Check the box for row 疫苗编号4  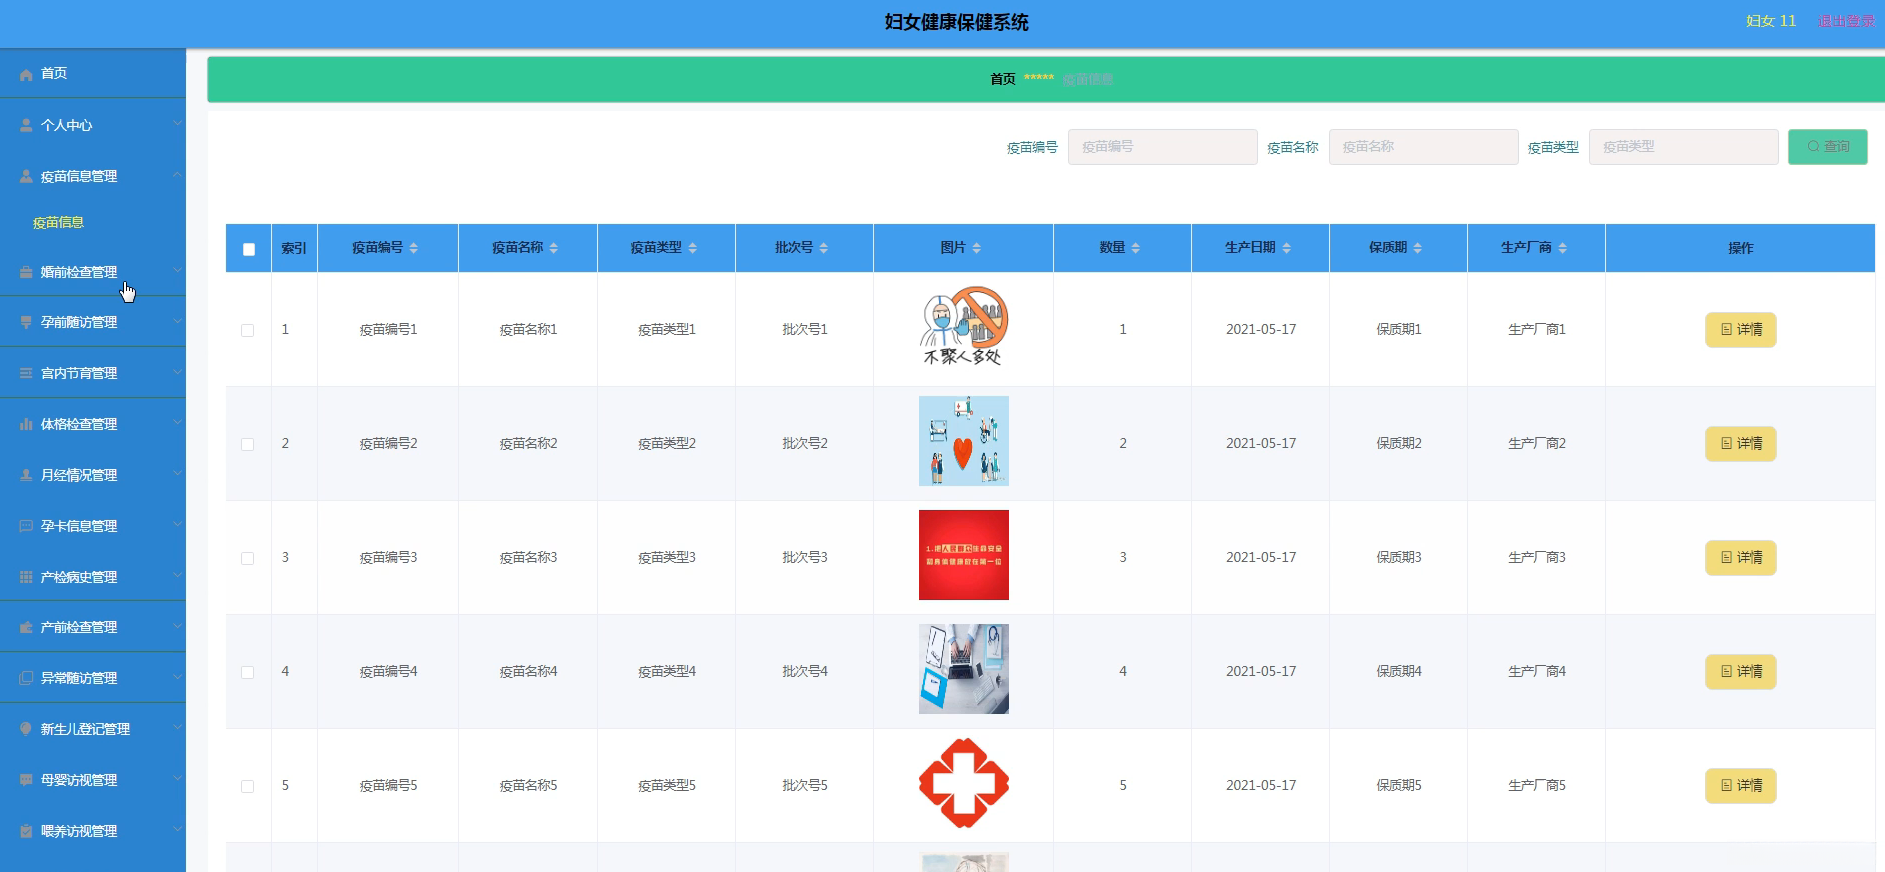(248, 672)
